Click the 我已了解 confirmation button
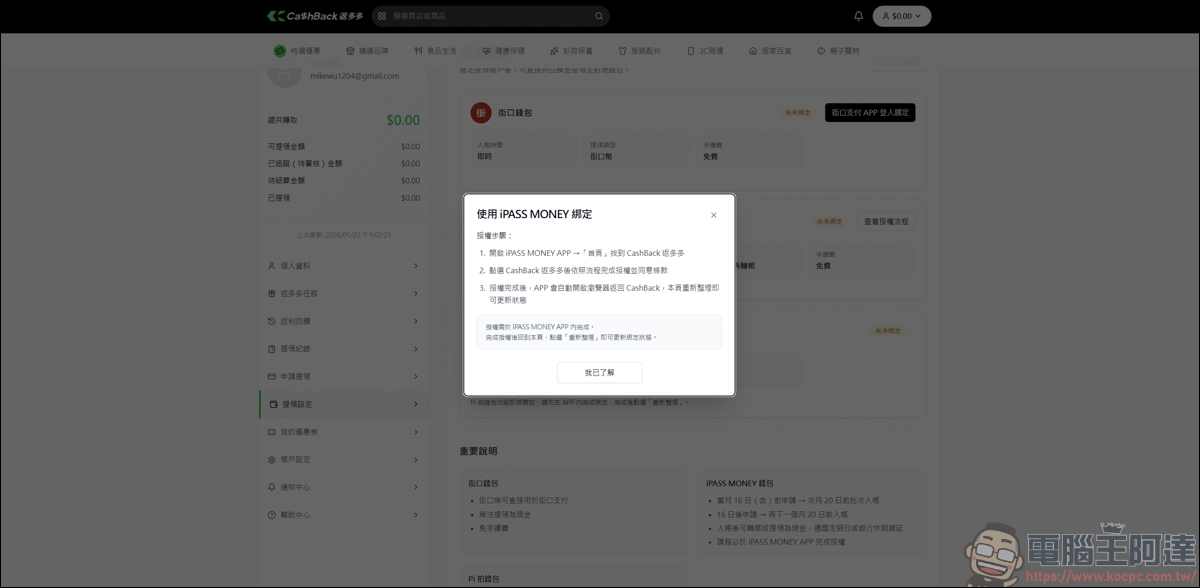This screenshot has height=588, width=1200. (599, 372)
